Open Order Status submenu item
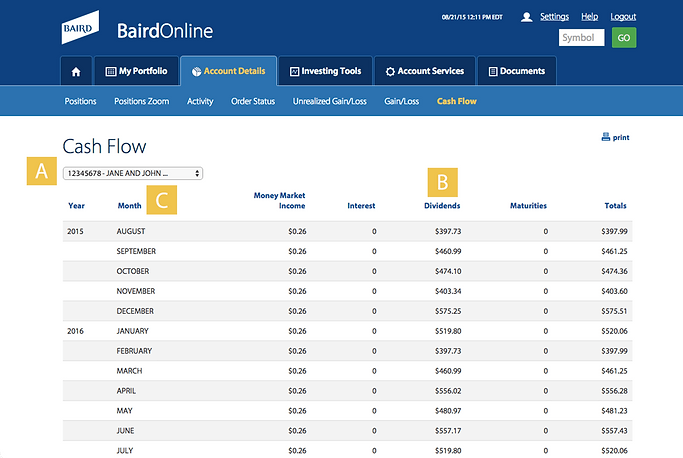Viewport: 683px width, 458px height. click(x=253, y=101)
